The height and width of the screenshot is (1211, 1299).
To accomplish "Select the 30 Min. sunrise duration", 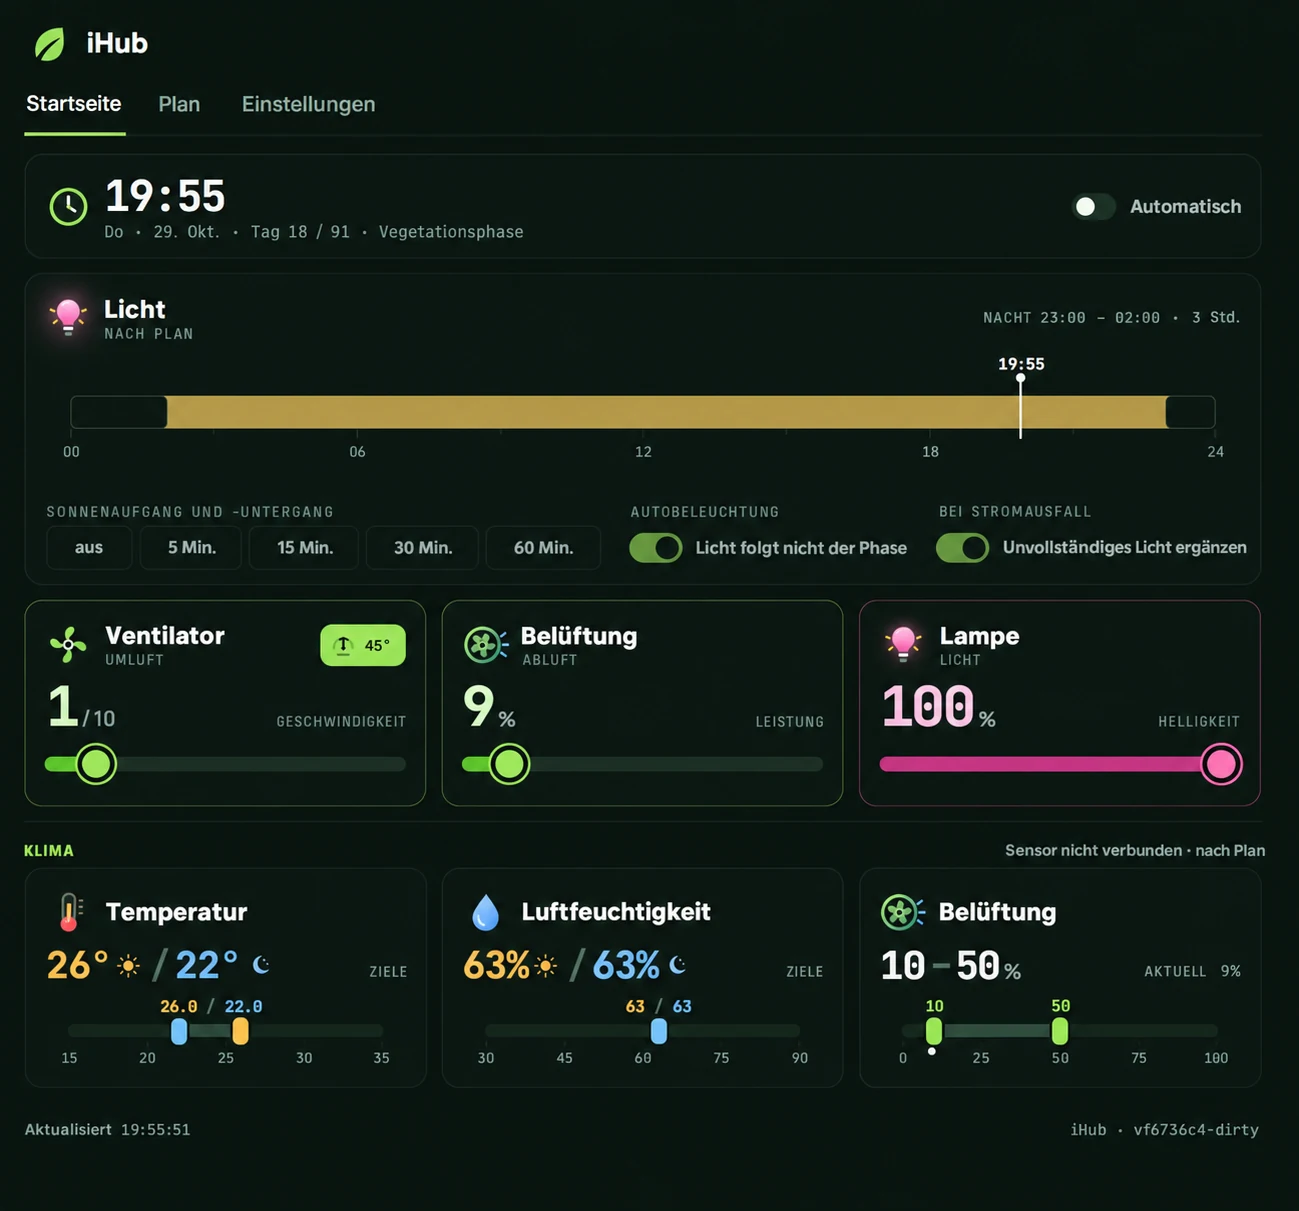I will click(x=423, y=548).
